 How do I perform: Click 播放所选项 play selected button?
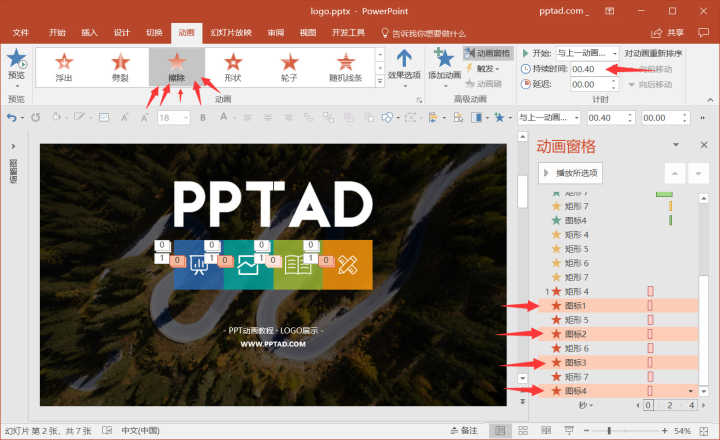pyautogui.click(x=570, y=173)
